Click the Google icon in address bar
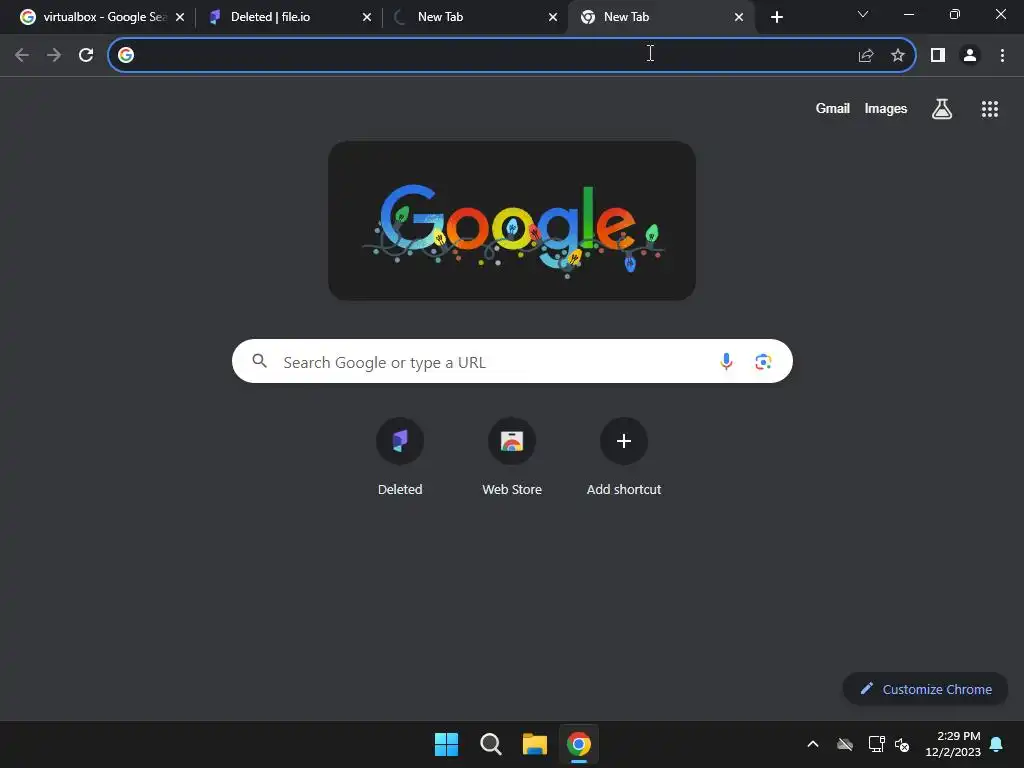The height and width of the screenshot is (768, 1024). click(126, 56)
